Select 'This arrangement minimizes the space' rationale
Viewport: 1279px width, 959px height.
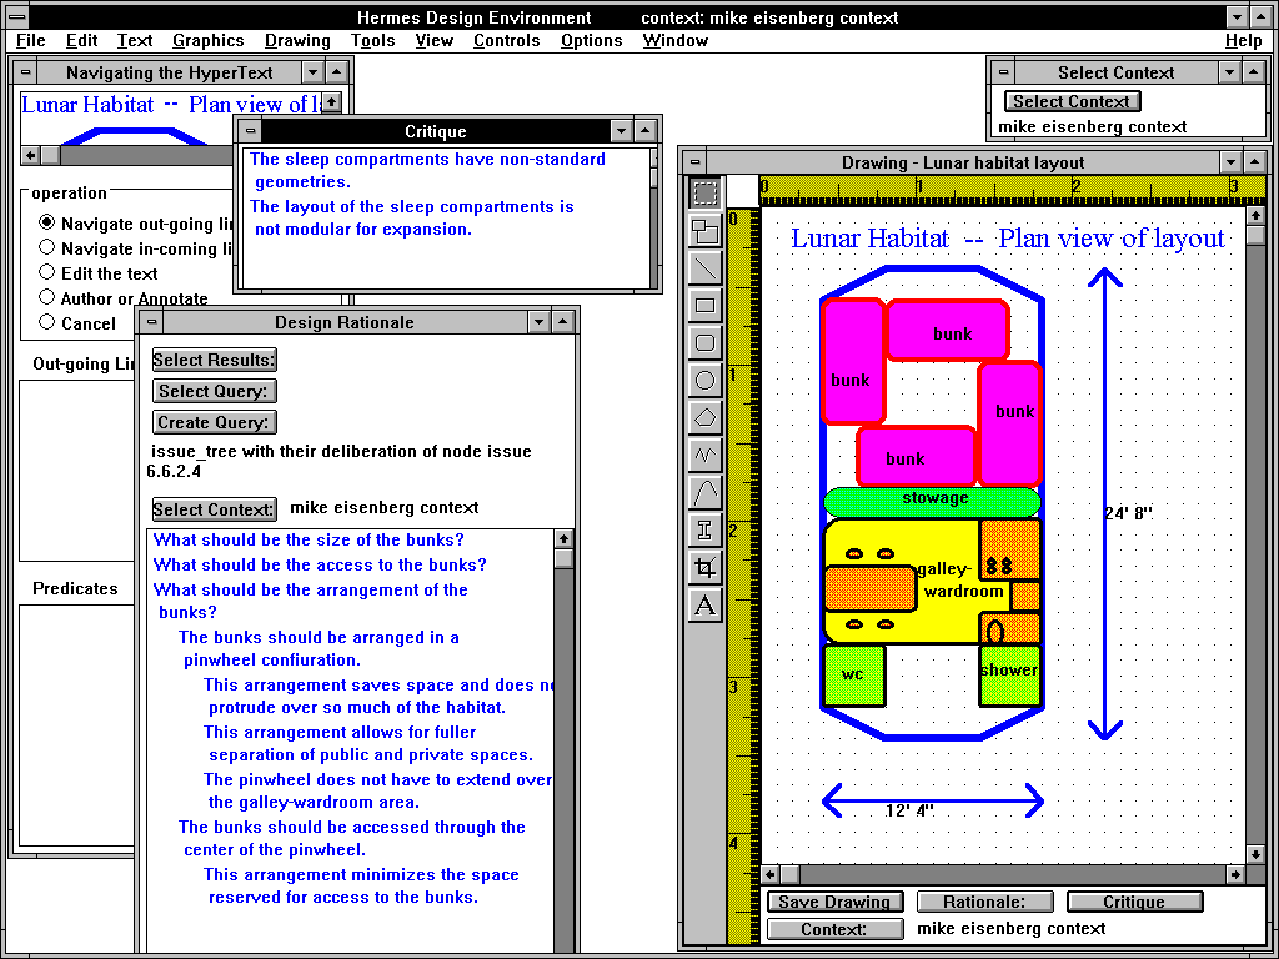pos(361,886)
